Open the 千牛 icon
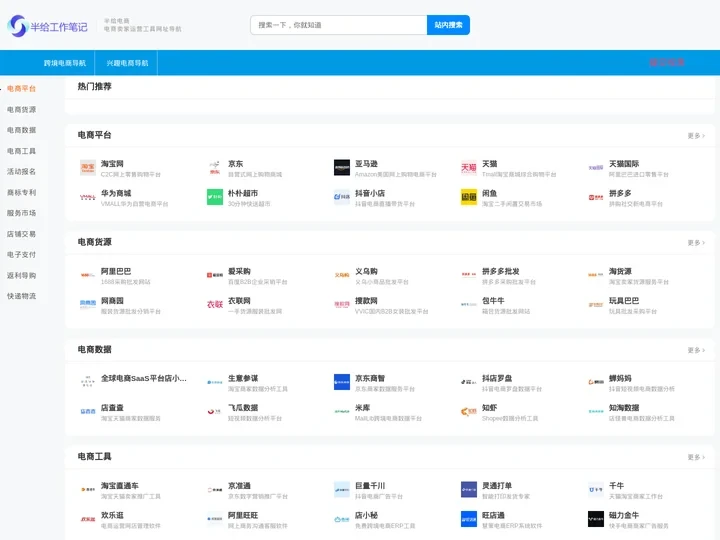 click(596, 490)
